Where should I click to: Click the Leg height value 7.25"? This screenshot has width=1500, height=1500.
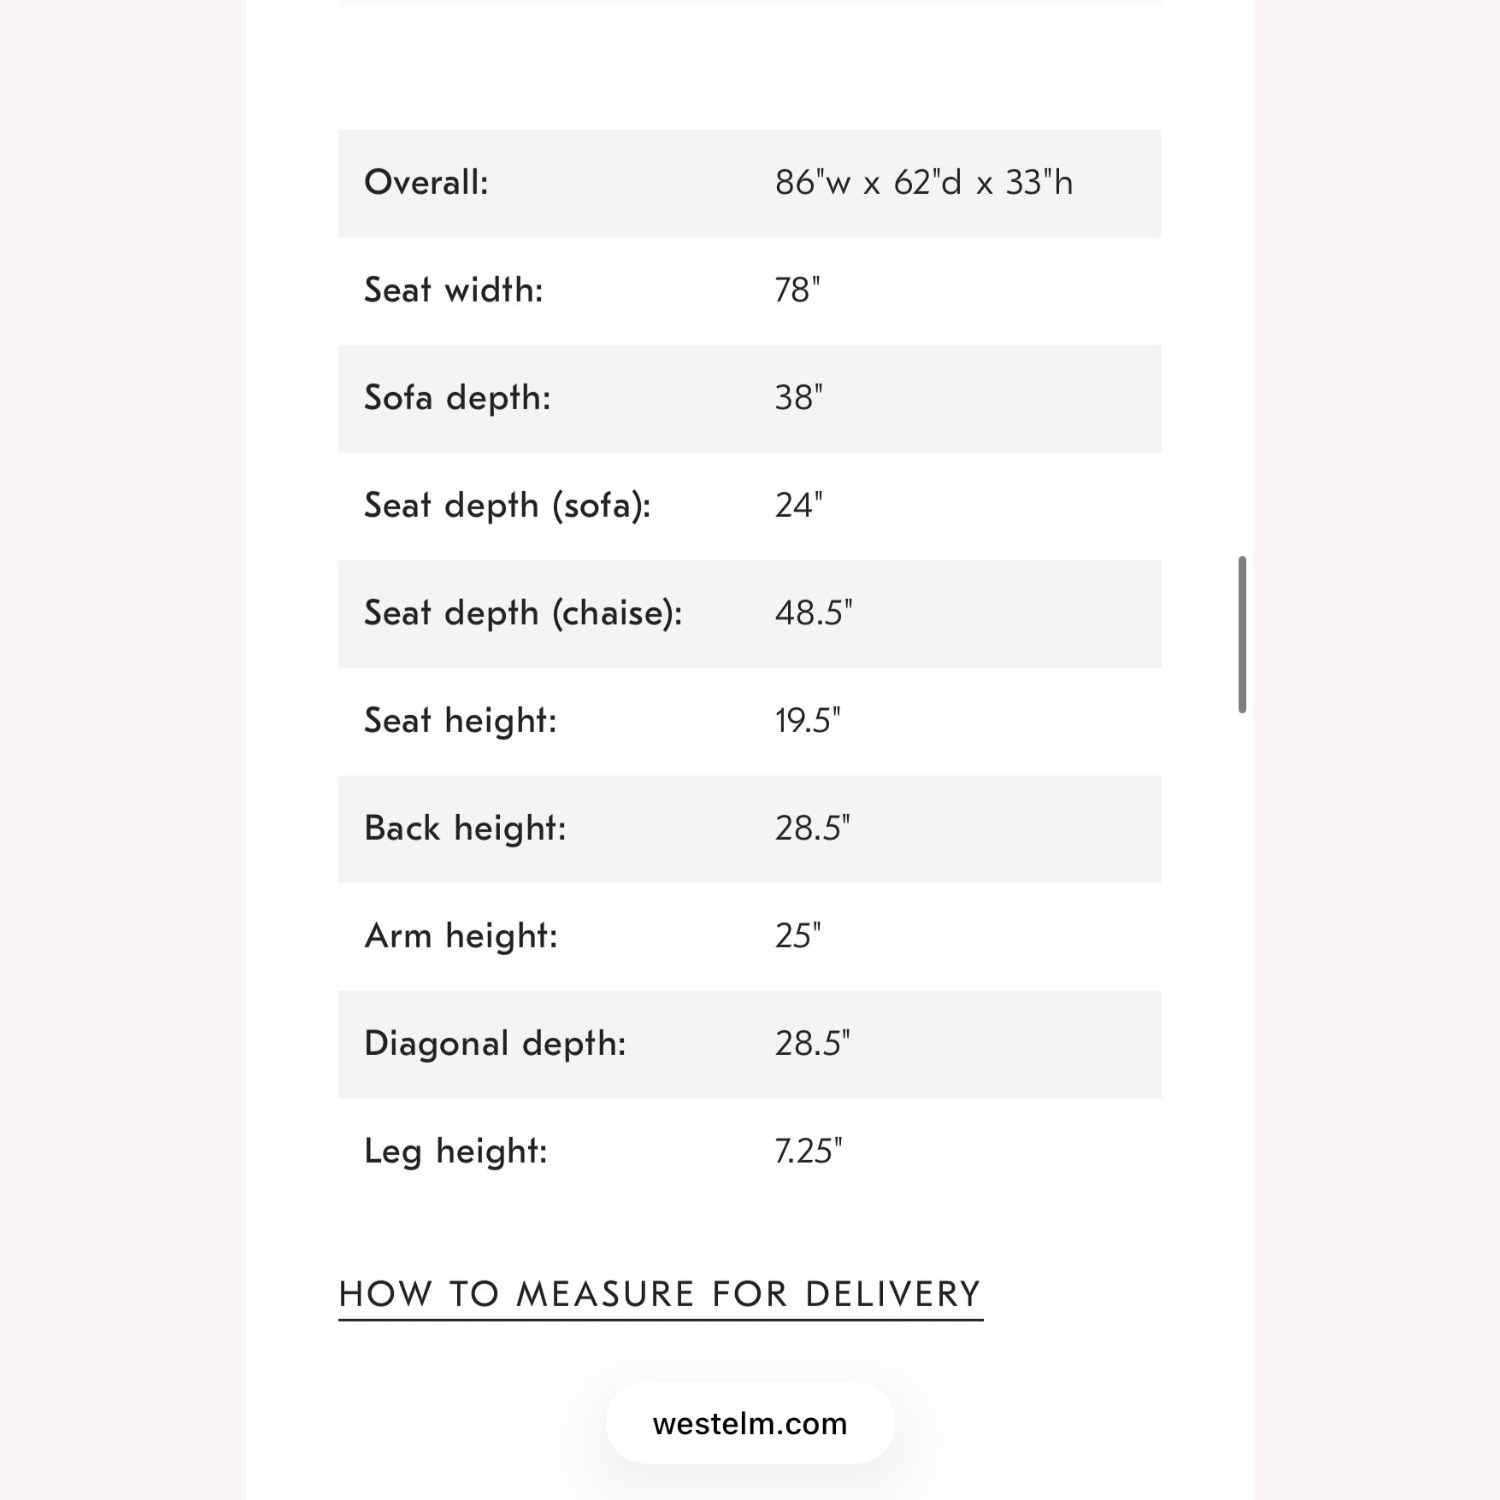808,1152
